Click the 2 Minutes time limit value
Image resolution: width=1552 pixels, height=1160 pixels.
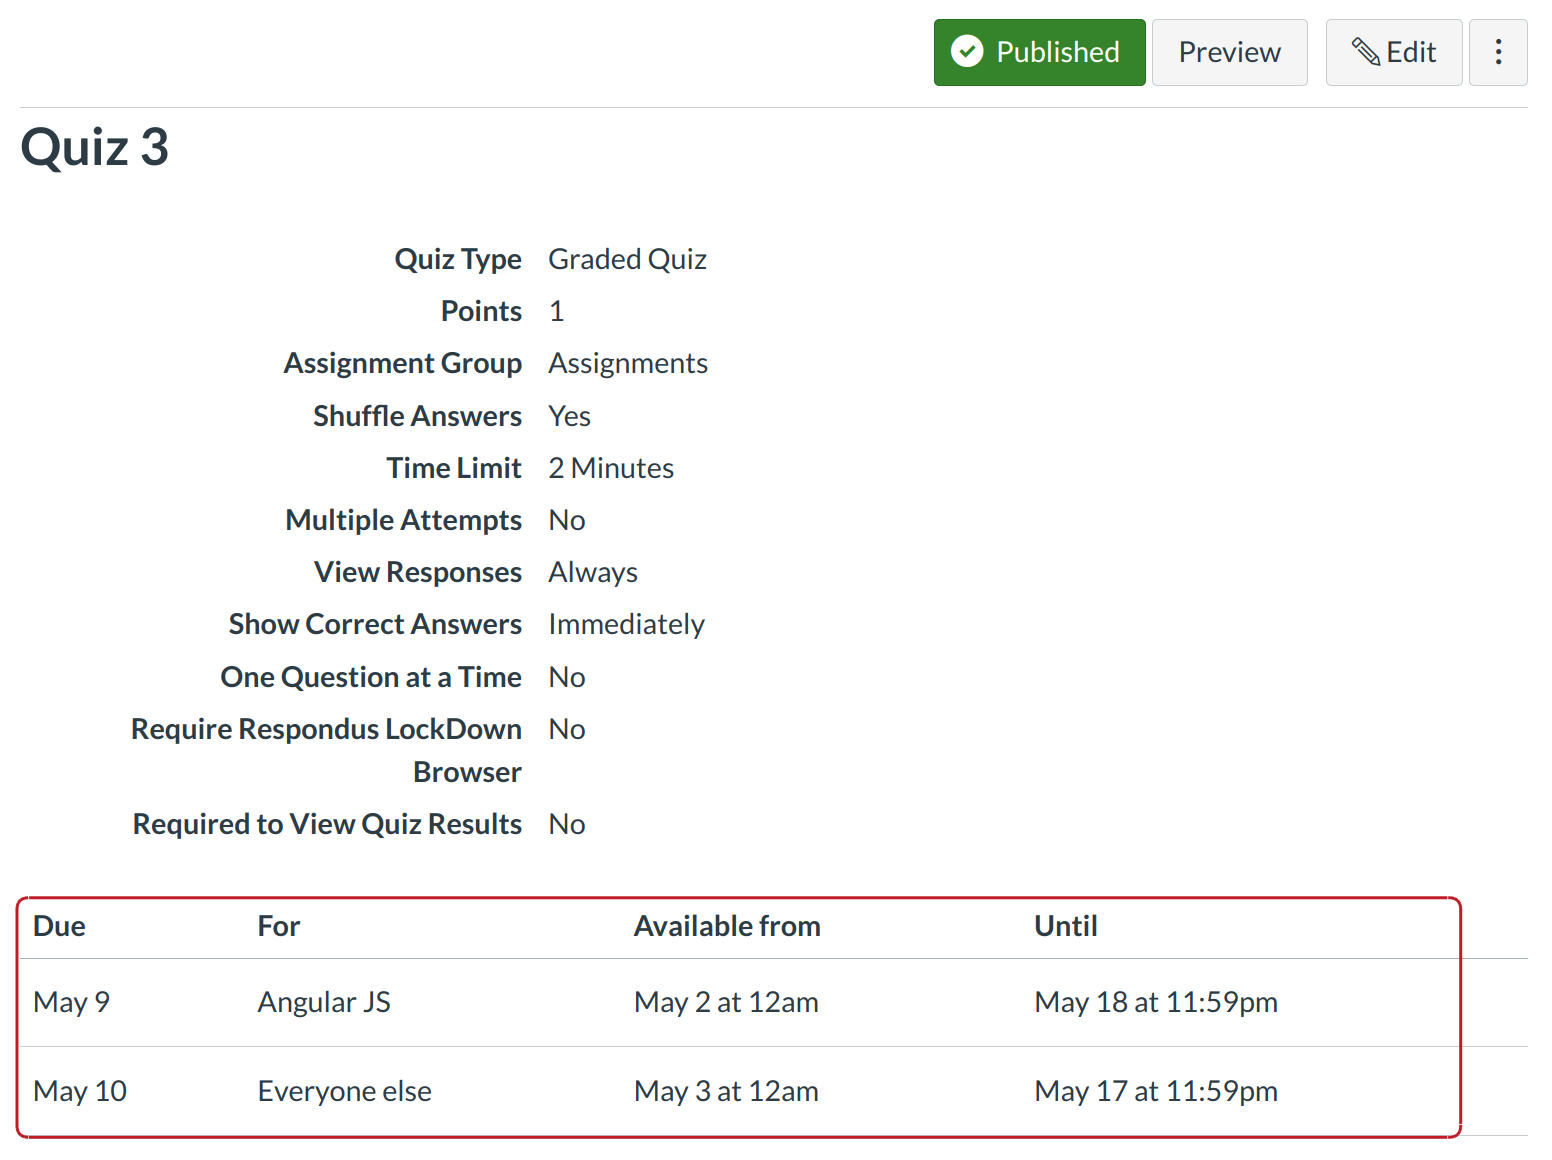click(611, 468)
